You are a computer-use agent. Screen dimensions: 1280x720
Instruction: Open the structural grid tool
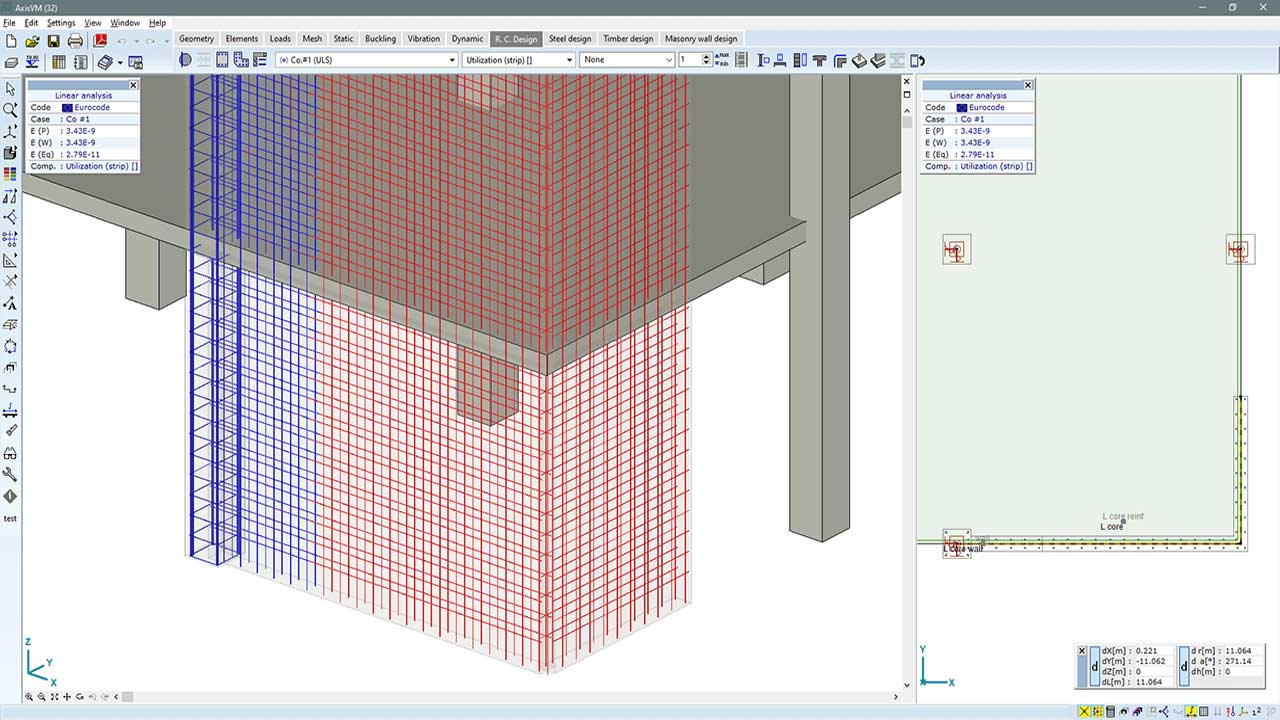coord(11,239)
